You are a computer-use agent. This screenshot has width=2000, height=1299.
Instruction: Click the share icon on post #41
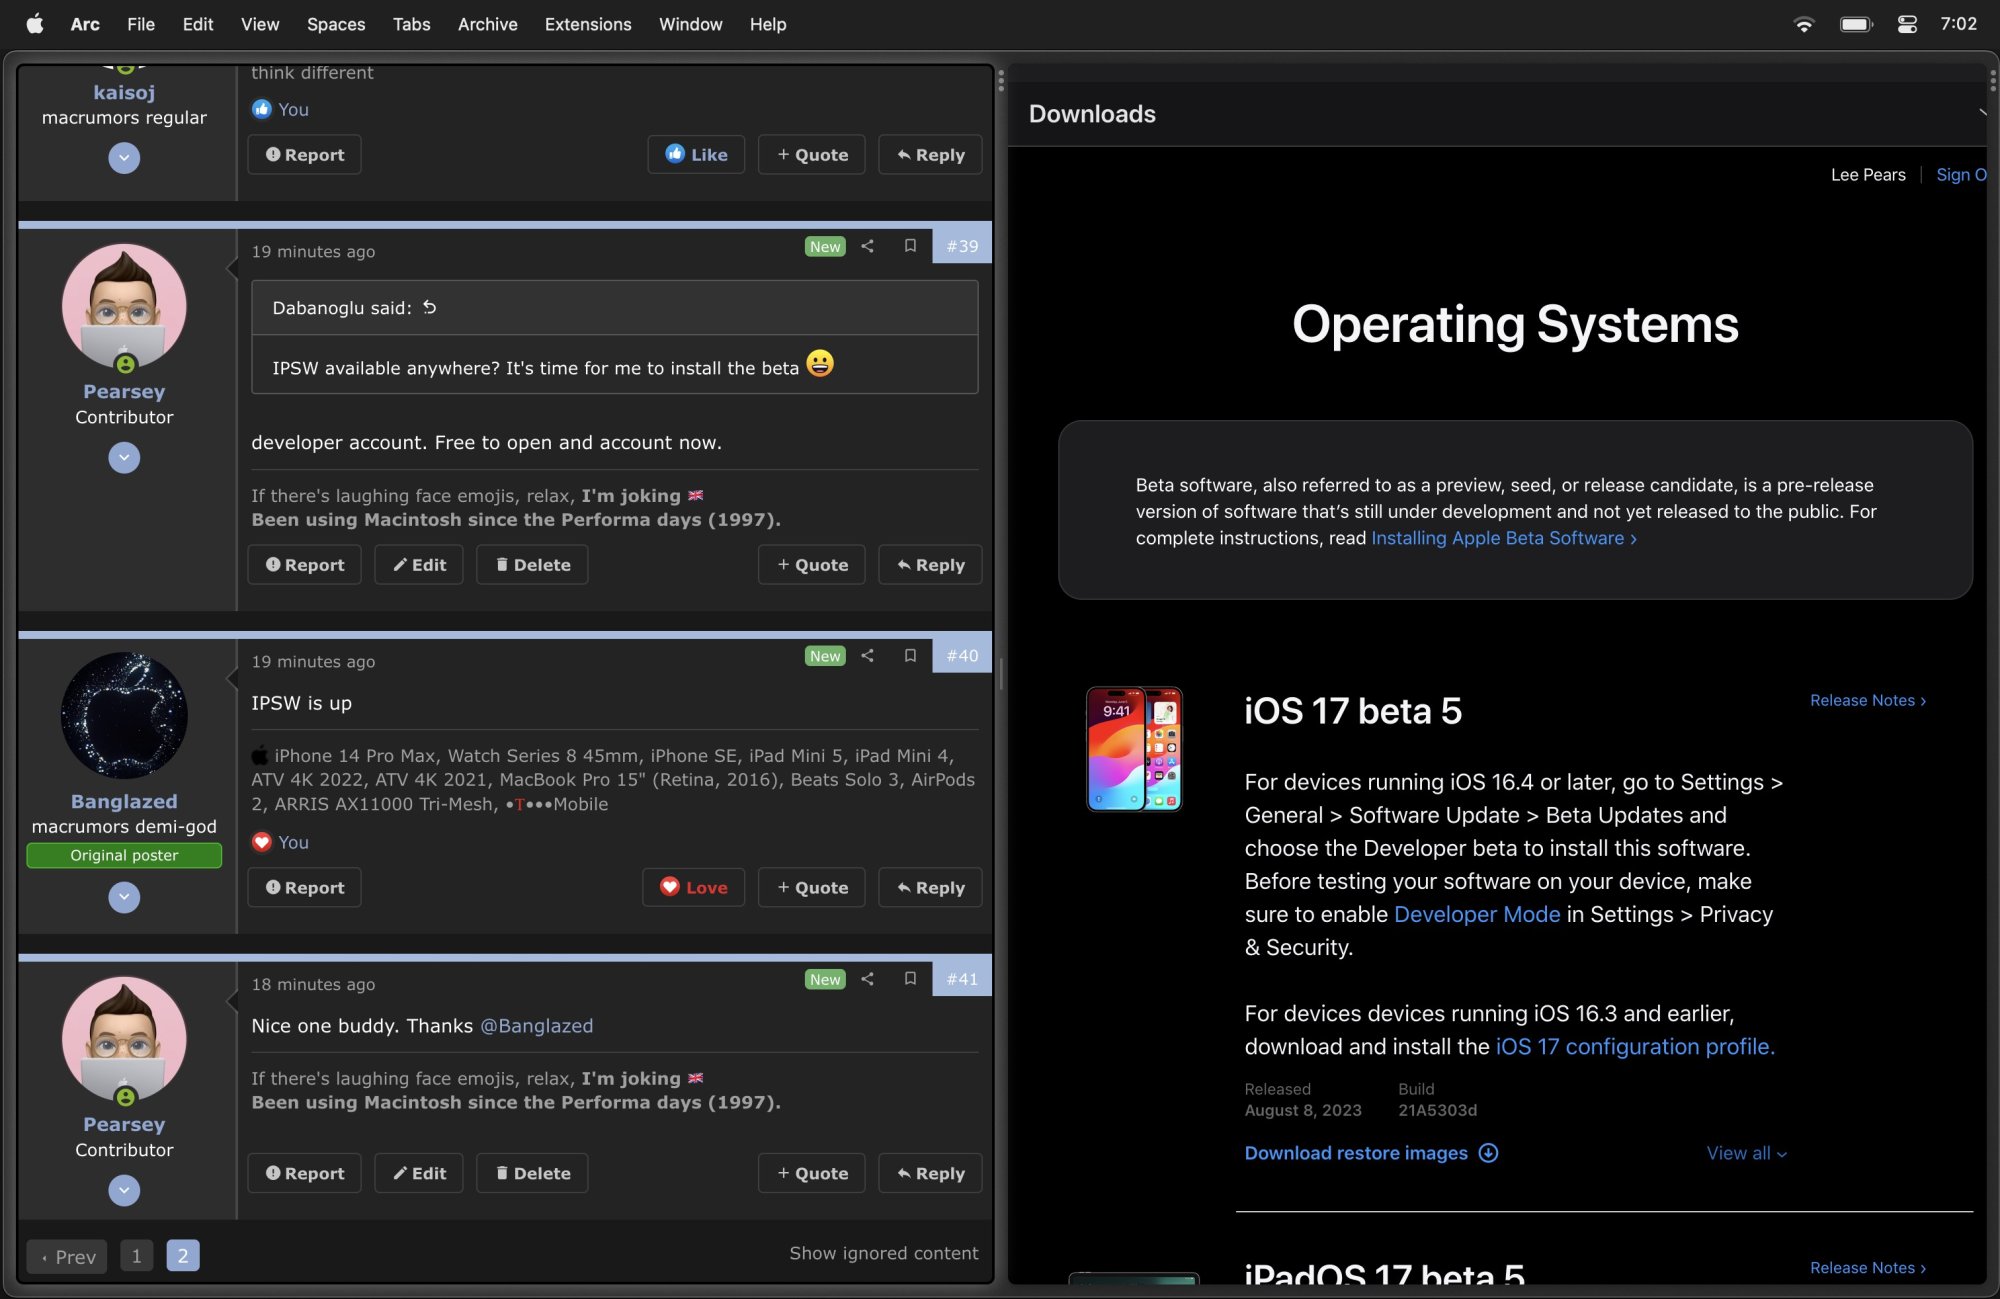coord(867,979)
